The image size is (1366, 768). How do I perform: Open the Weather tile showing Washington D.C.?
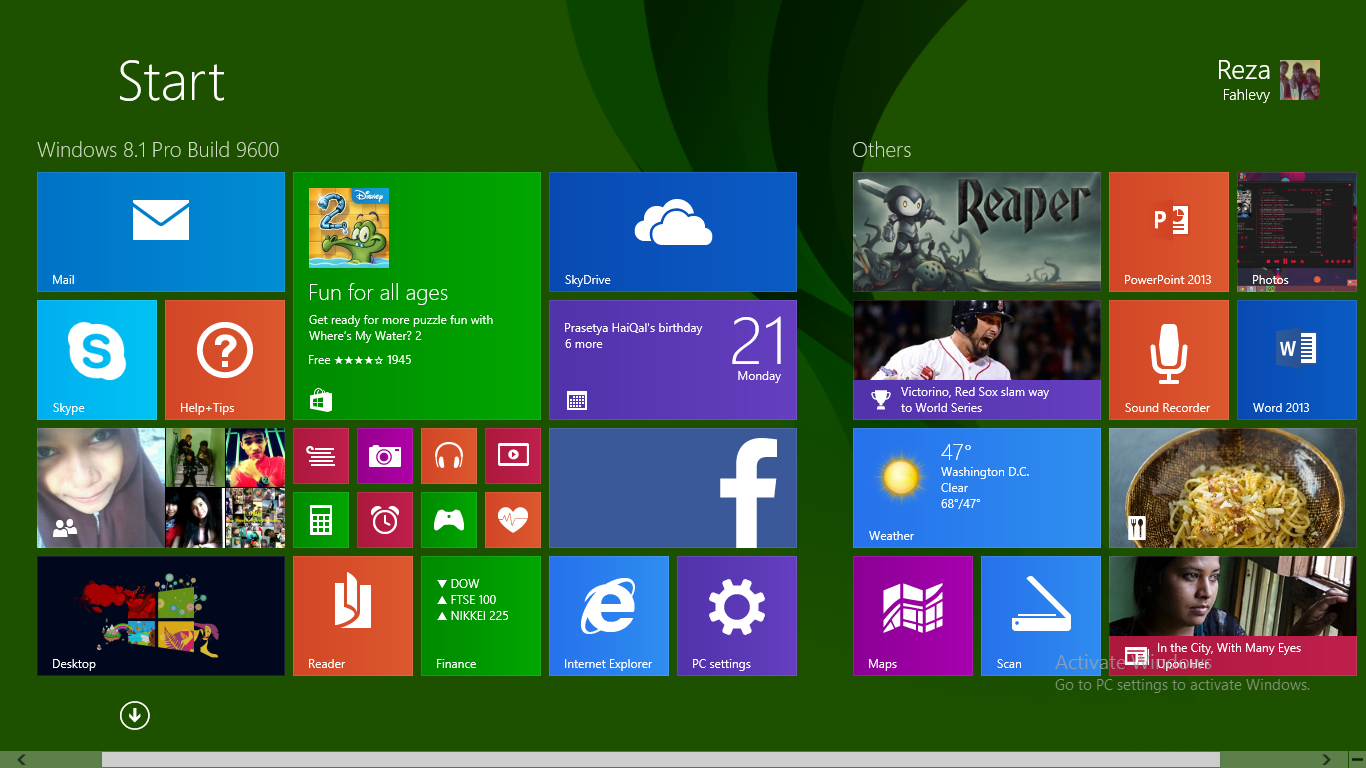pos(976,488)
